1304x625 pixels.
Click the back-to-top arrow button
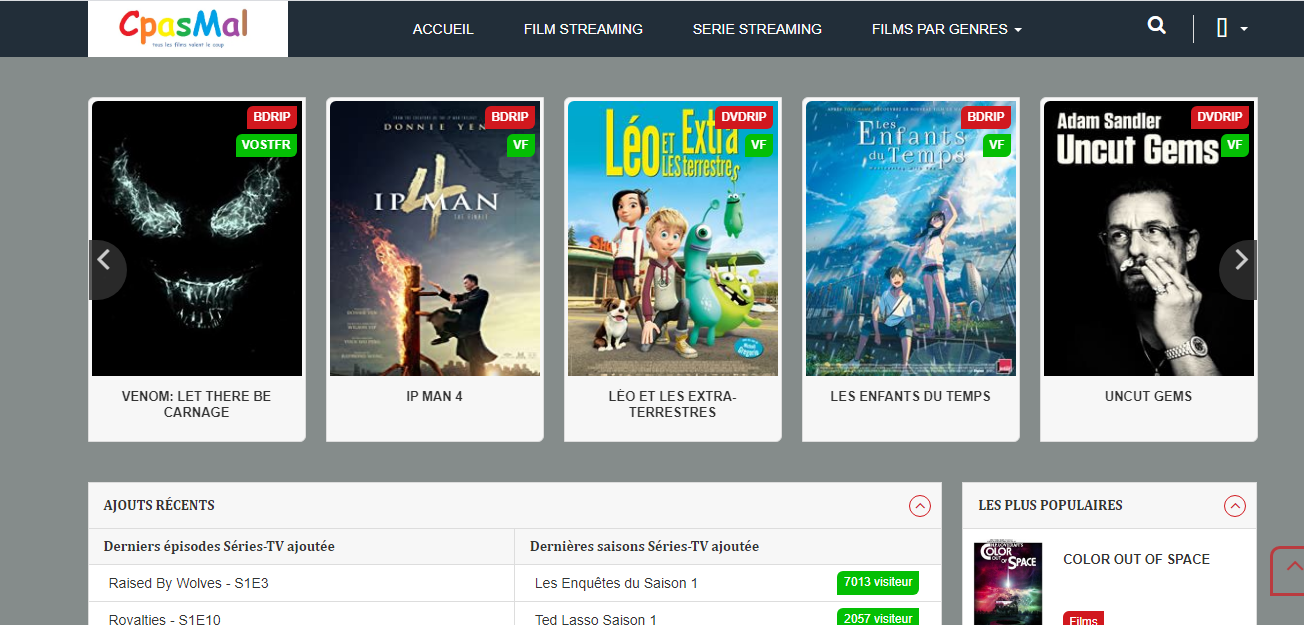coord(1287,571)
